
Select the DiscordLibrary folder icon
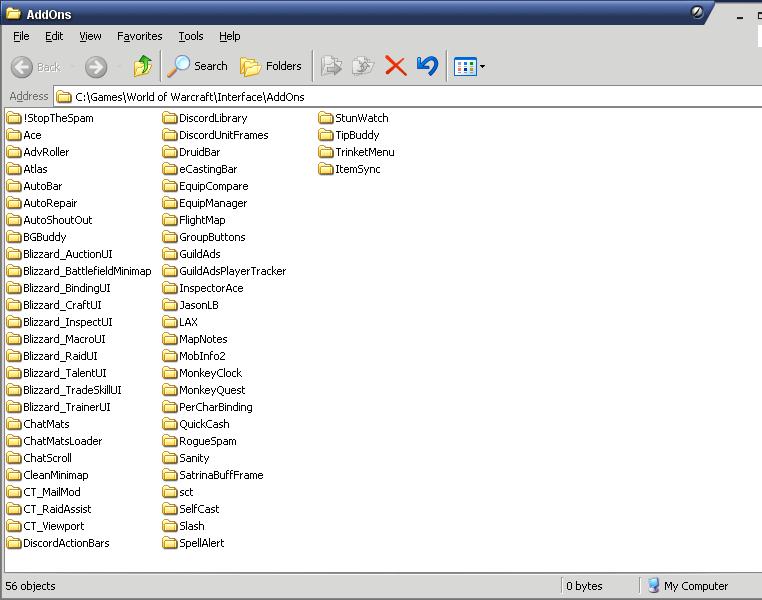(x=170, y=118)
